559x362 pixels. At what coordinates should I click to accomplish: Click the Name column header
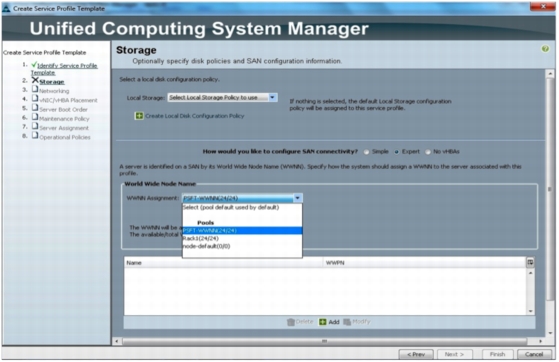tap(224, 263)
